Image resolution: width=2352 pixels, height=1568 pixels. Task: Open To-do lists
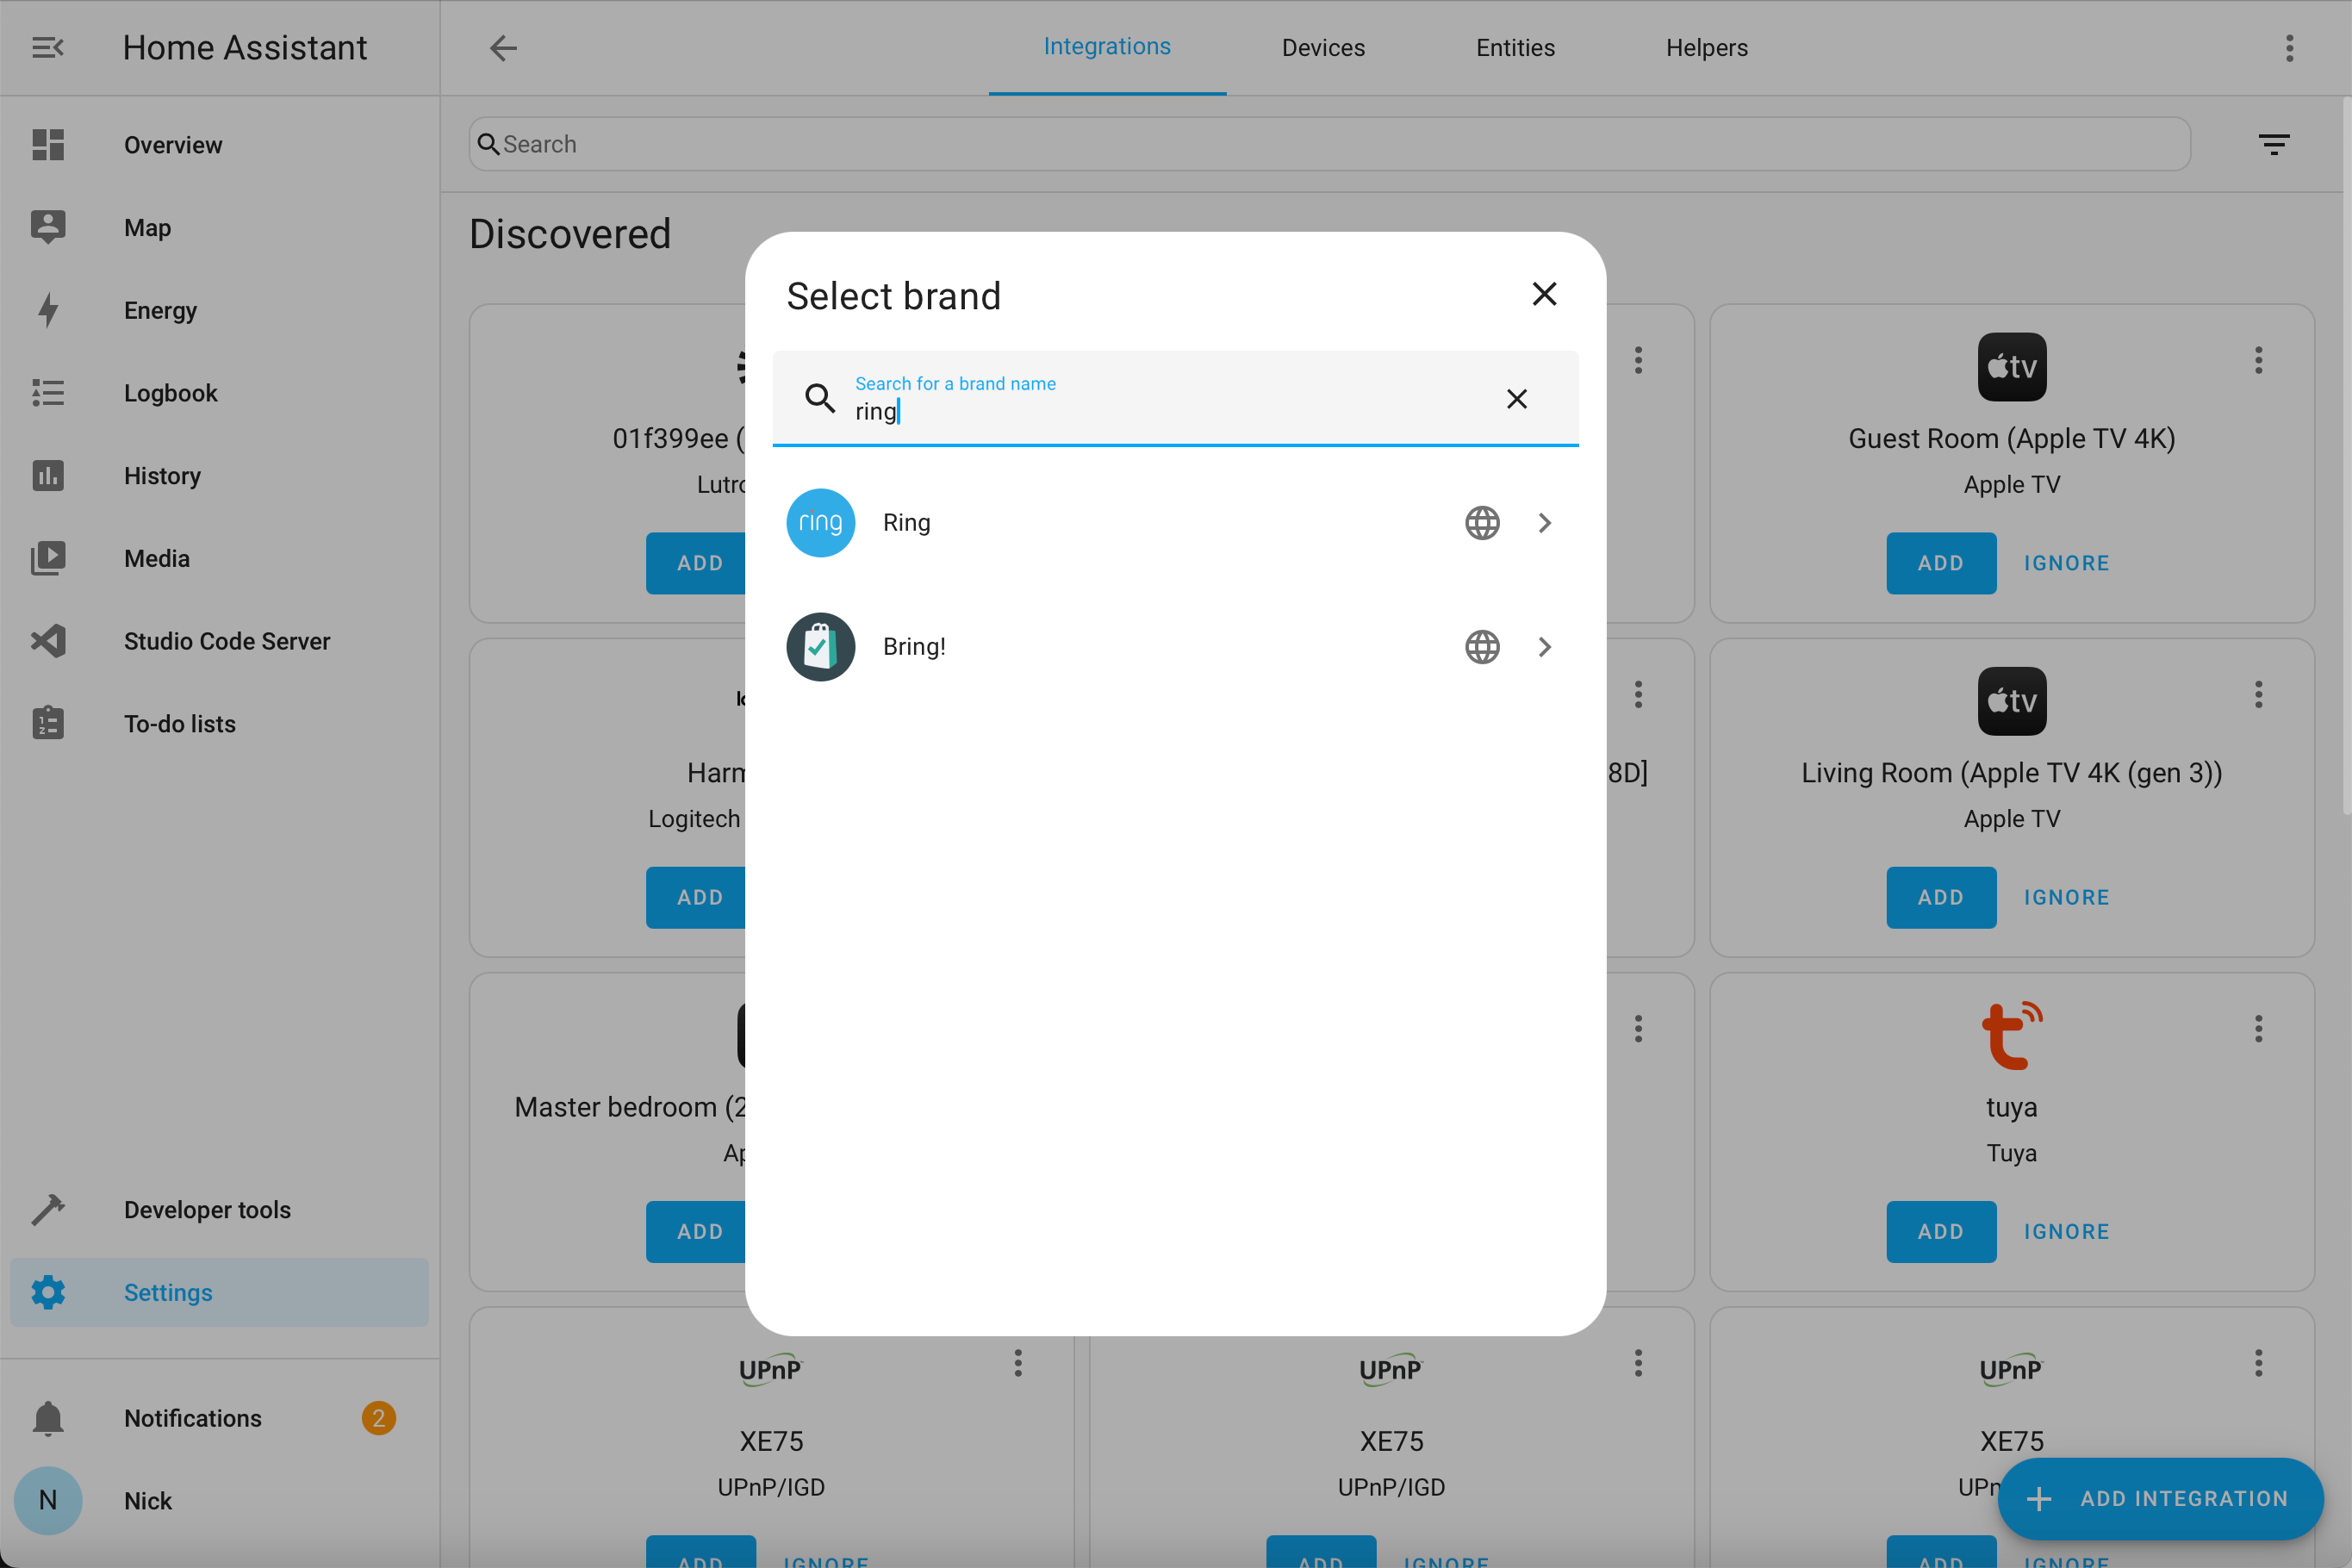coord(219,724)
